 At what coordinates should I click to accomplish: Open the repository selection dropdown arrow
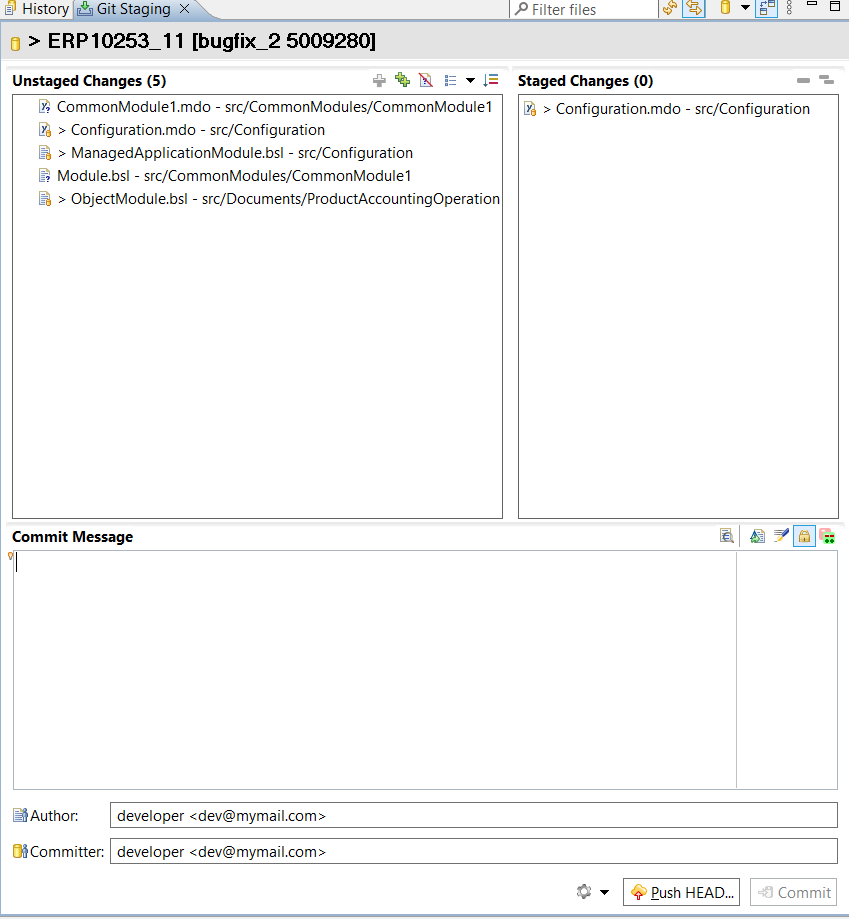tap(745, 9)
